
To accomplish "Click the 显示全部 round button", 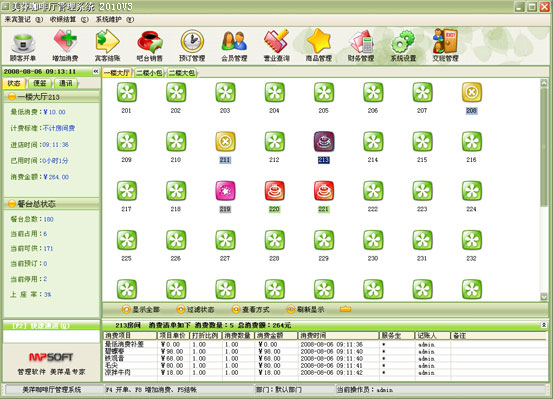I will coord(126,309).
